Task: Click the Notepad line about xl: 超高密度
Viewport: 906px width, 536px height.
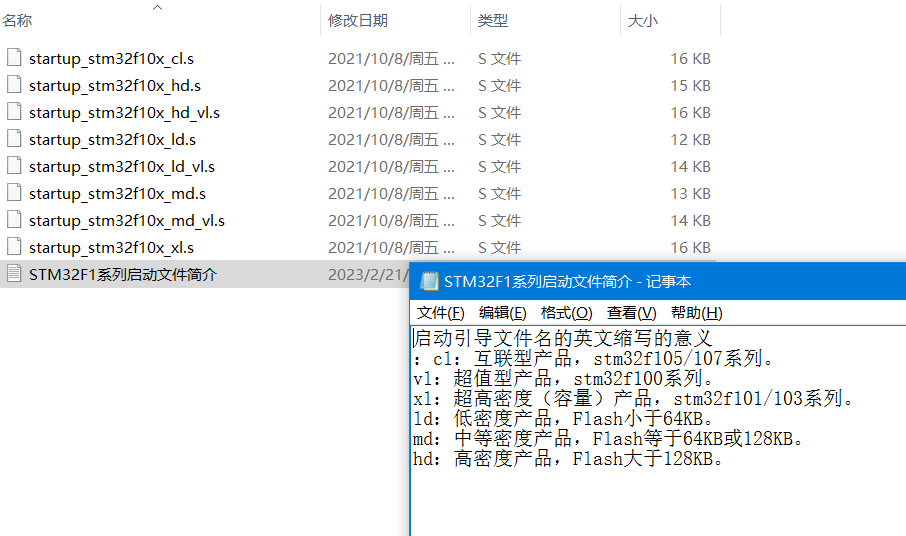Action: coord(633,399)
